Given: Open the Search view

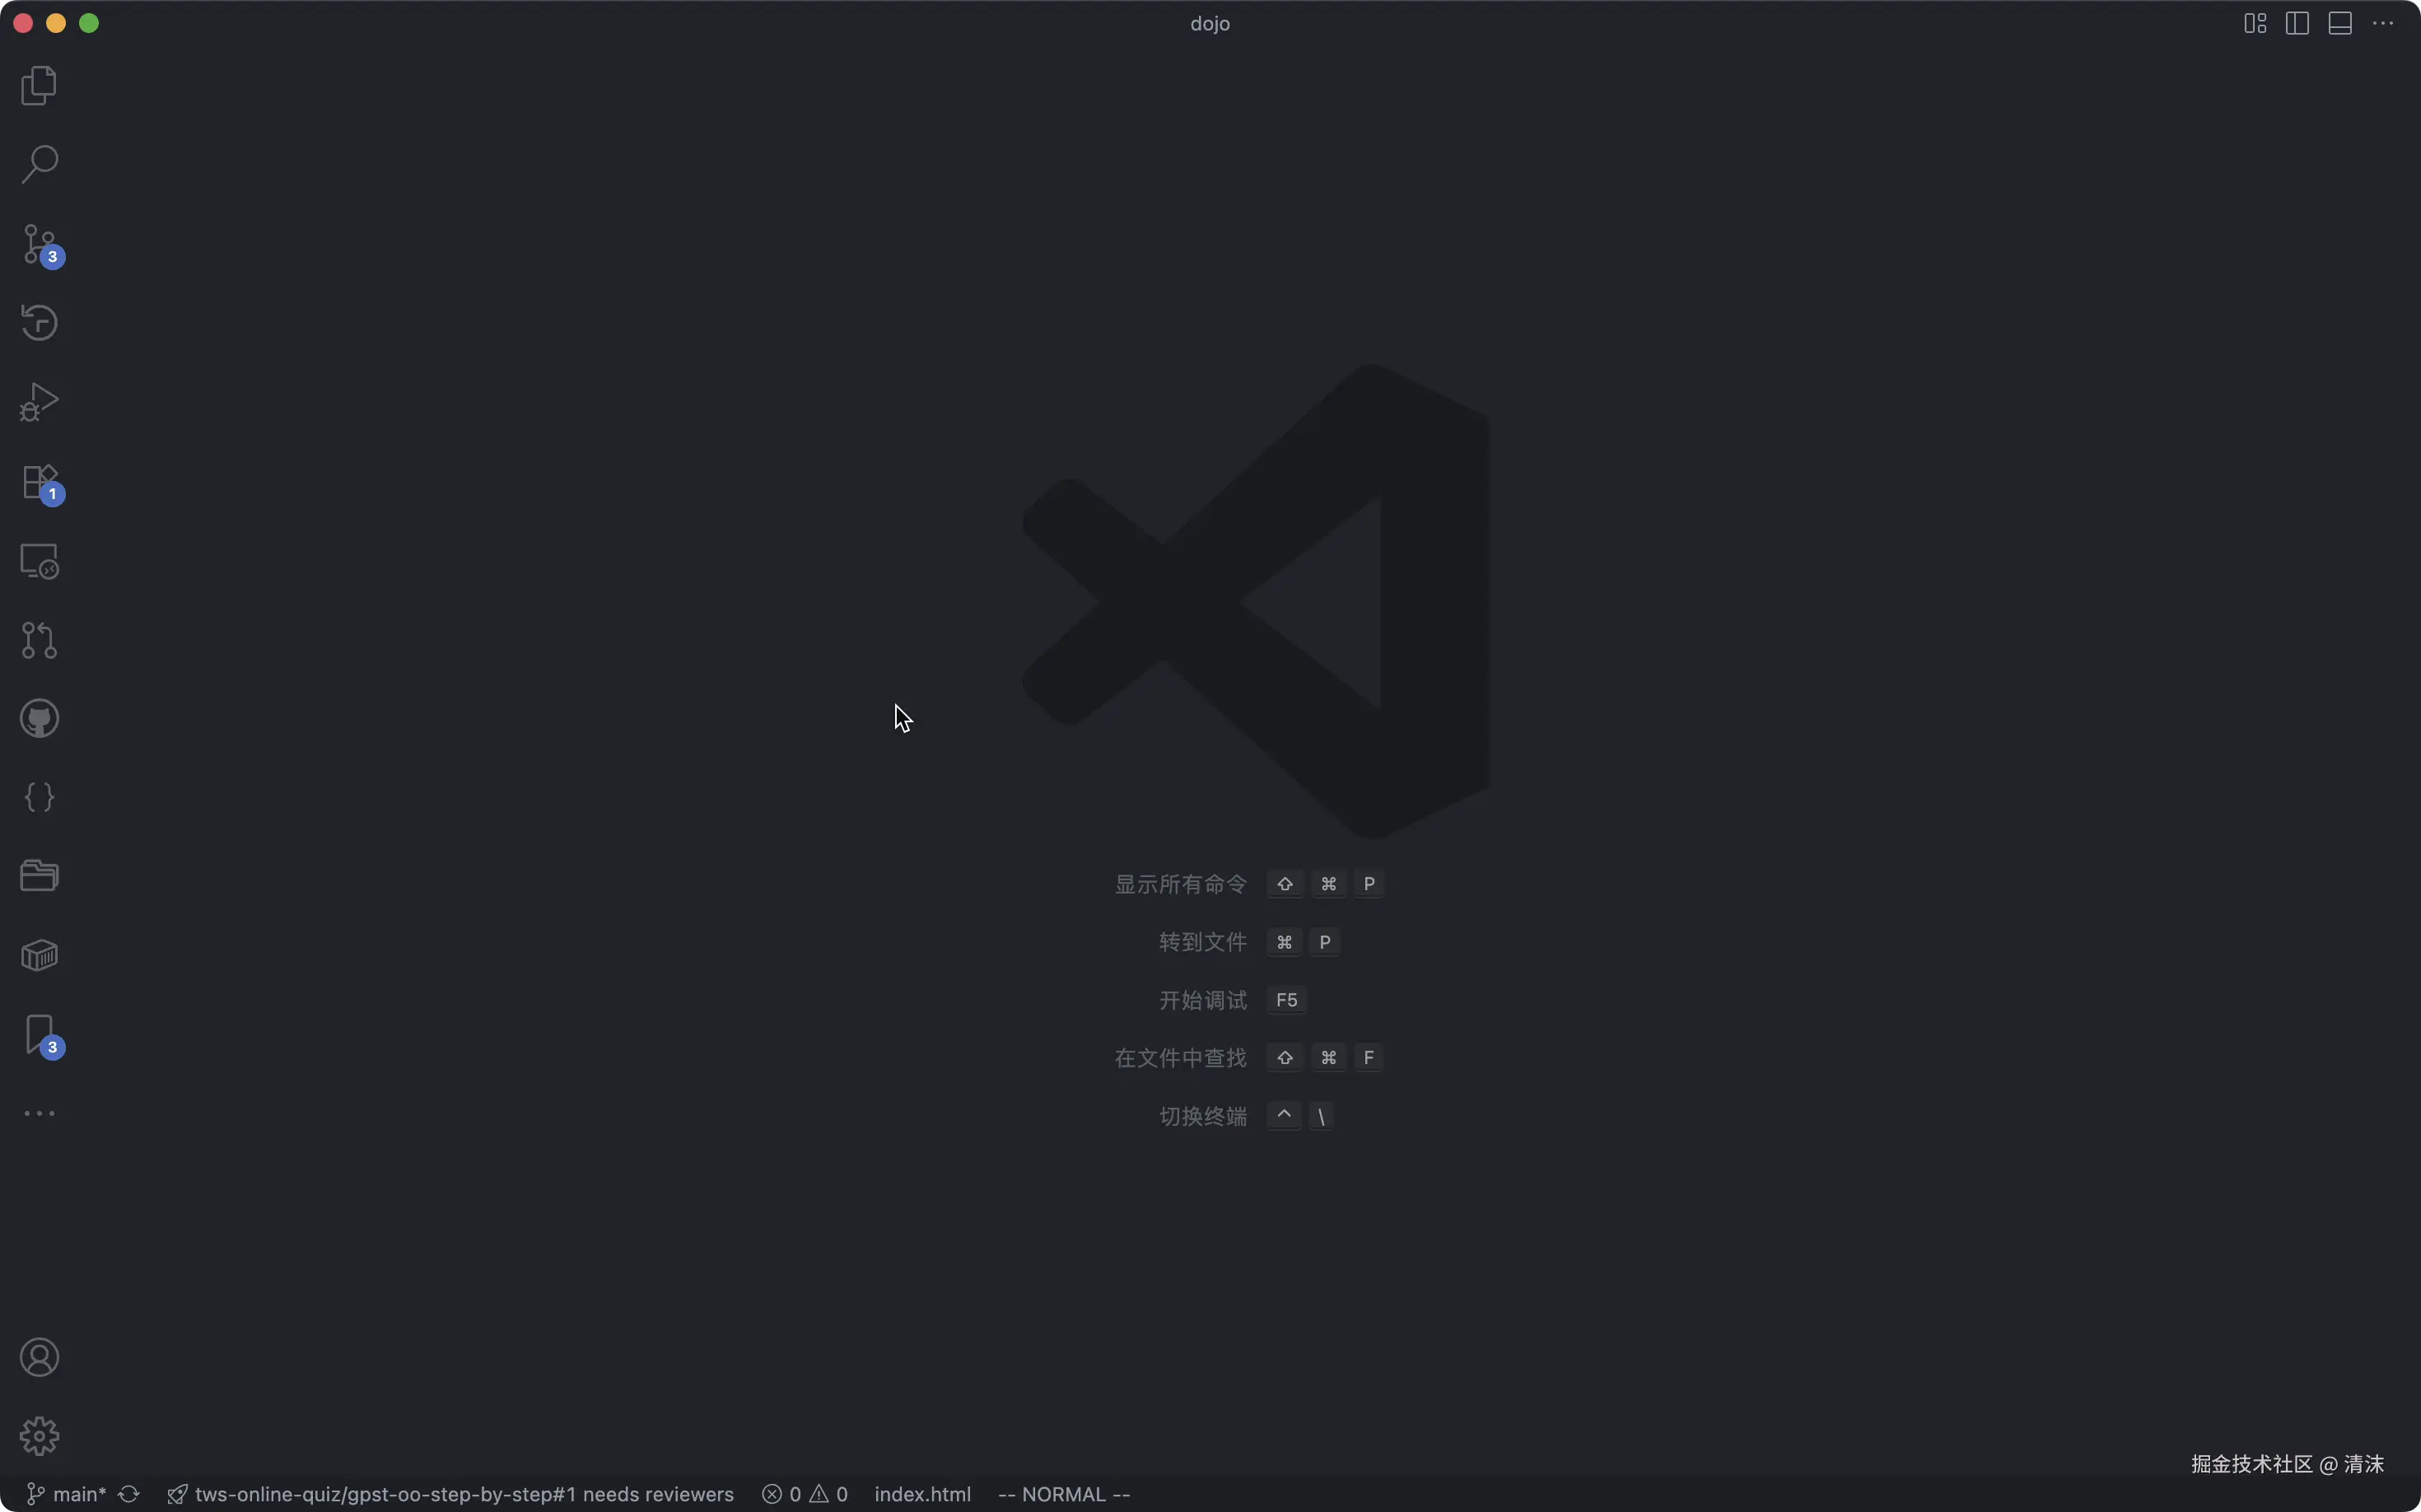Looking at the screenshot, I should (39, 165).
